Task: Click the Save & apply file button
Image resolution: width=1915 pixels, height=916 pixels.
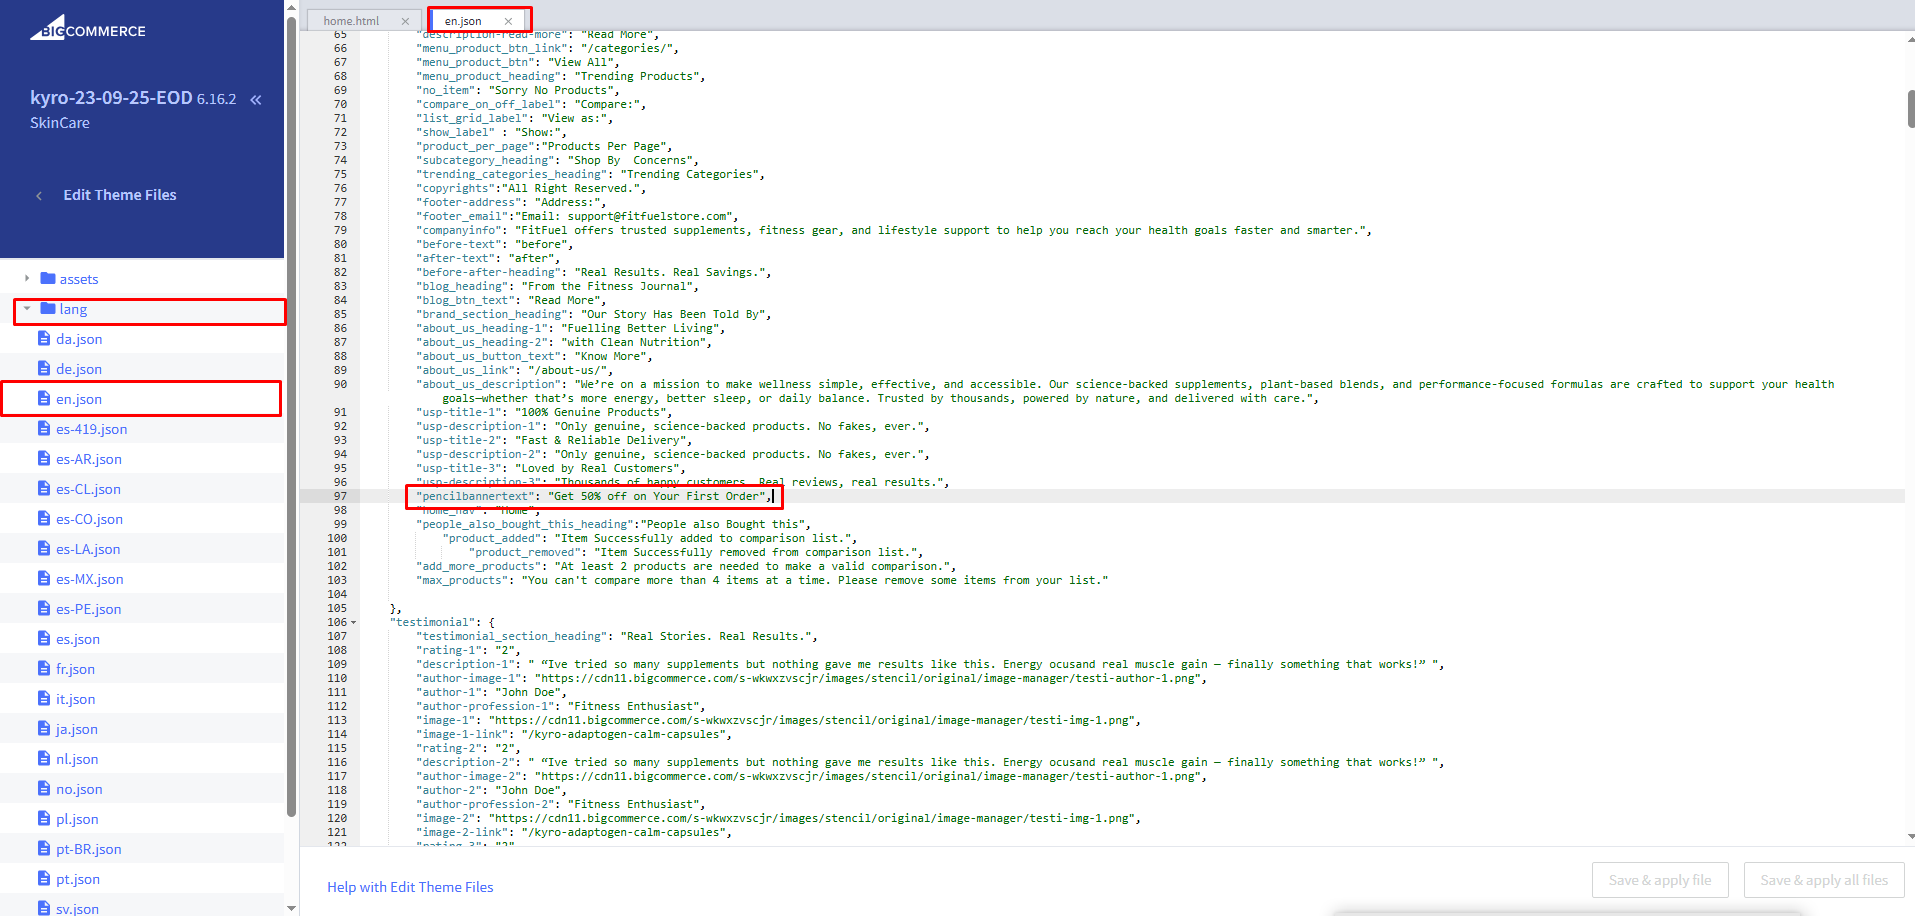Action: coord(1659,880)
